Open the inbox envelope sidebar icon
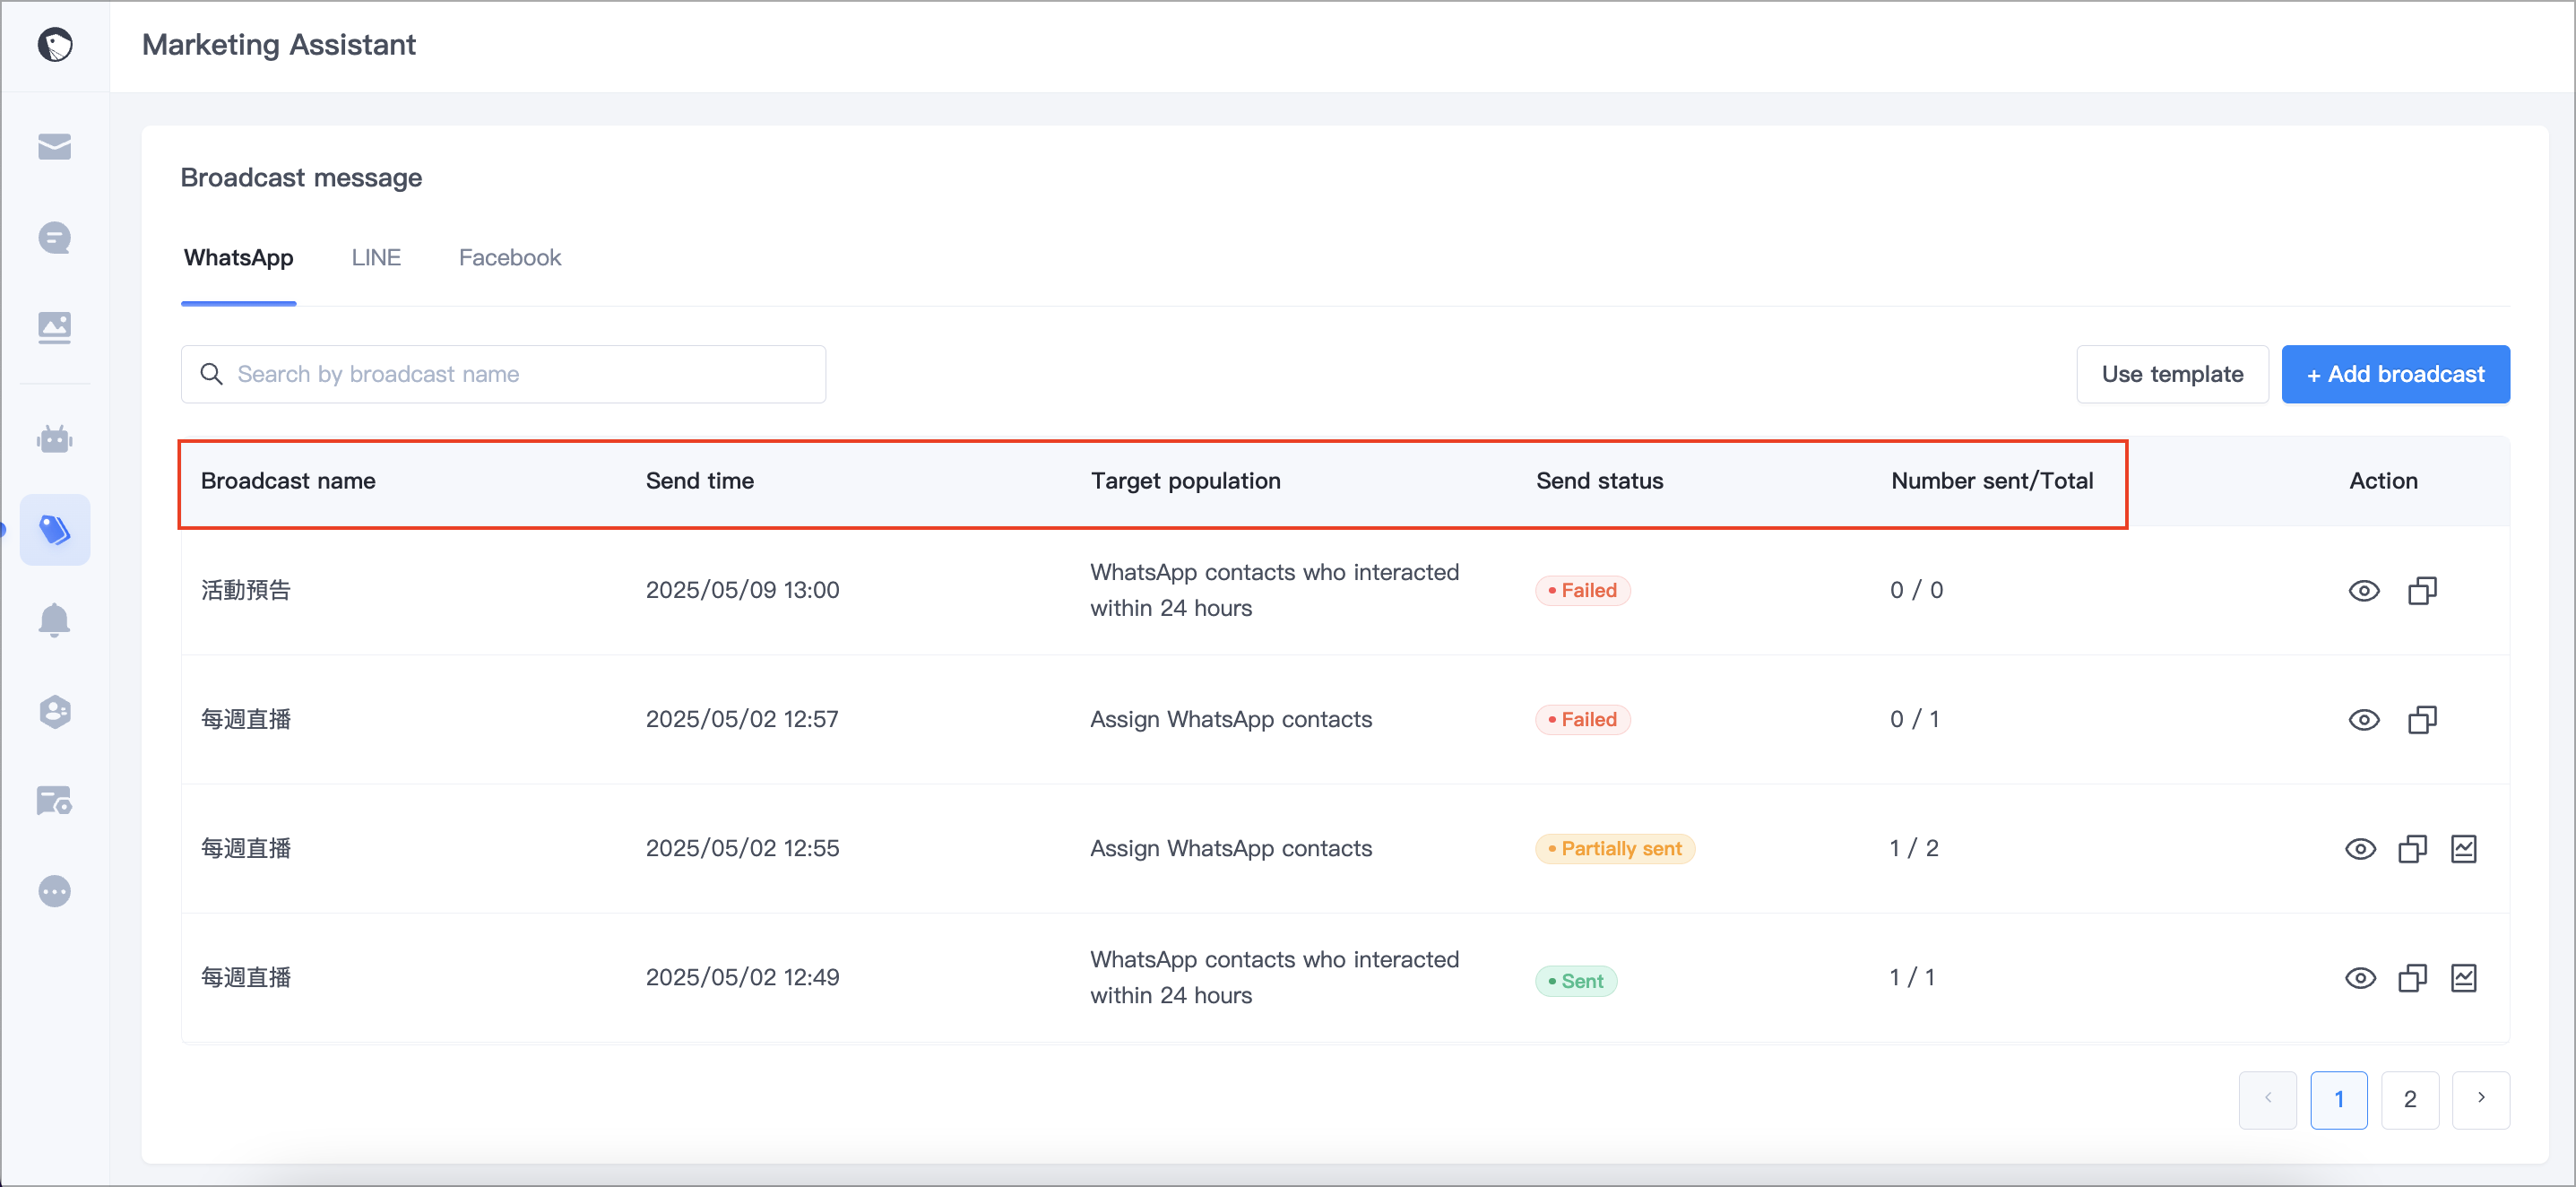This screenshot has width=2576, height=1187. coord(55,147)
